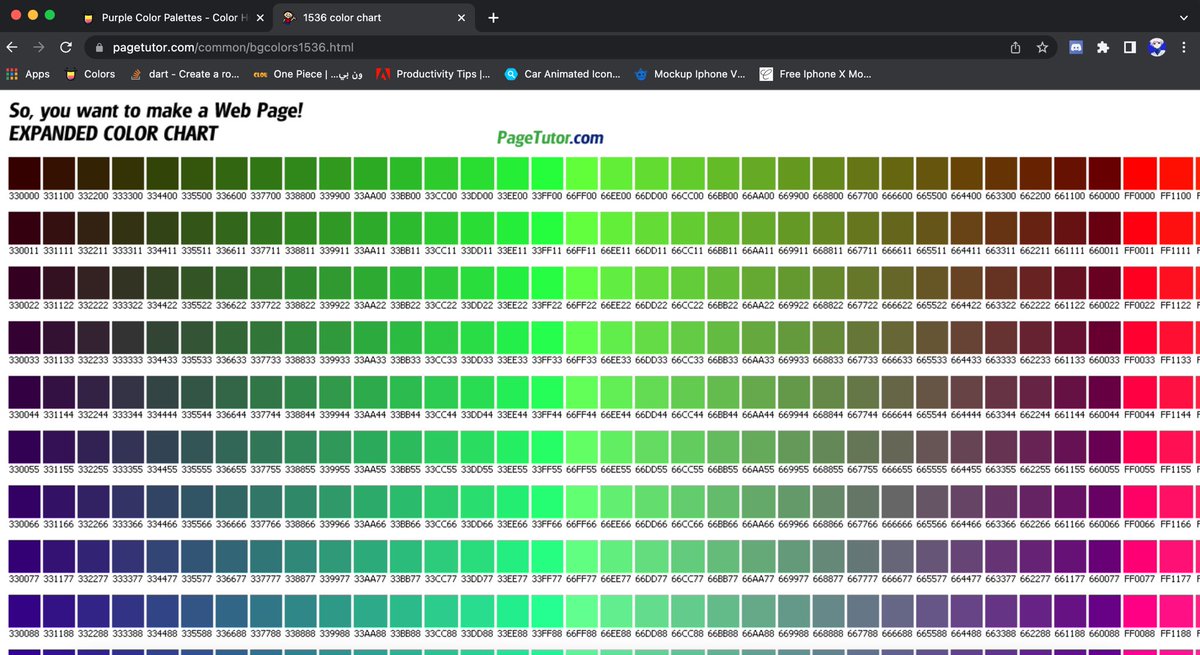Click the browser forward arrow

pos(39,47)
